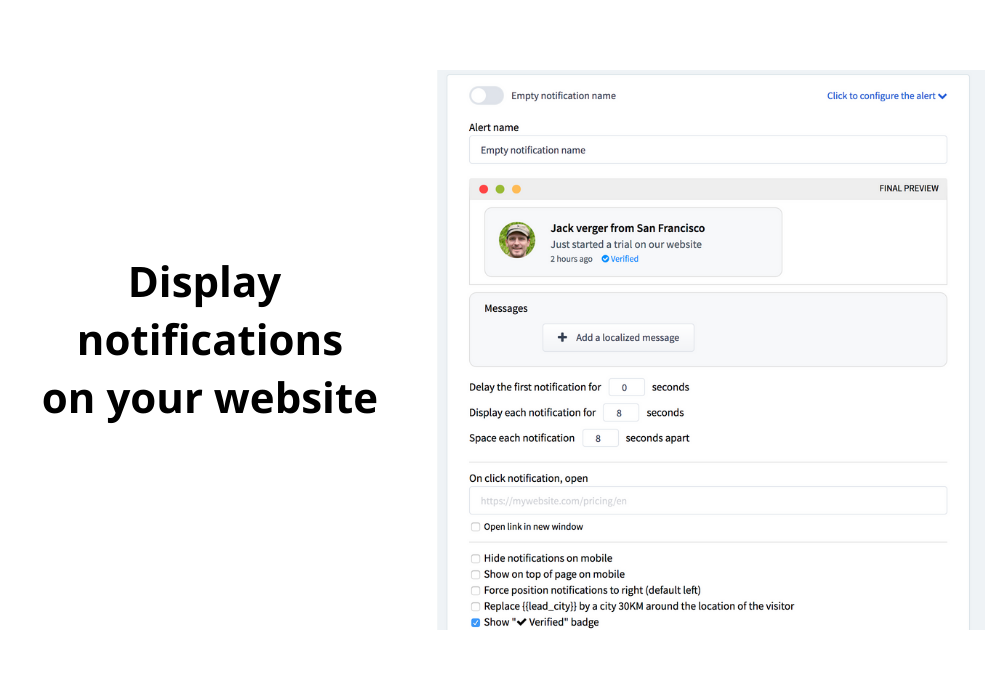Check Show on top of page on mobile
This screenshot has height=700, width=1000.
(476, 575)
